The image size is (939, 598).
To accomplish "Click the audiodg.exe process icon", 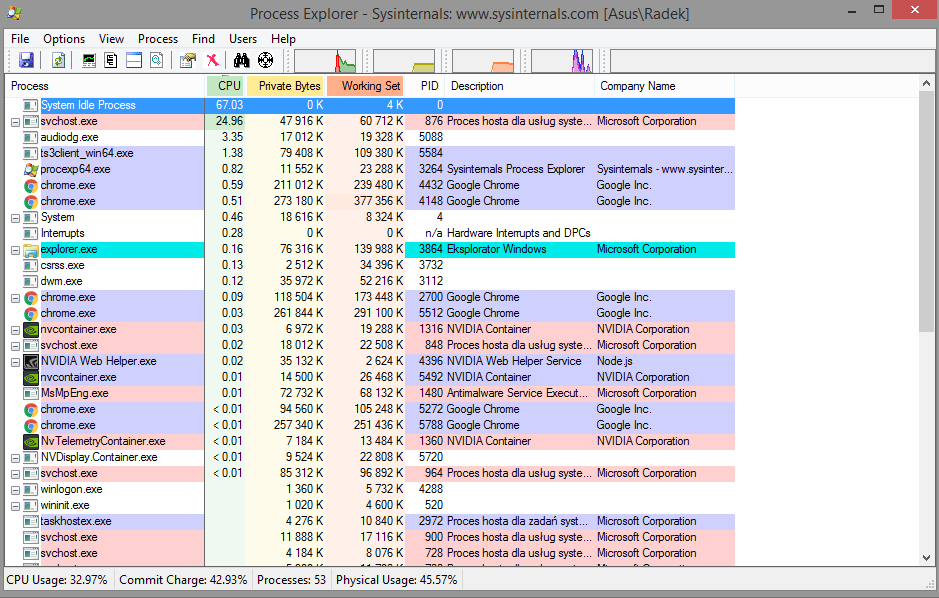I will [x=31, y=137].
